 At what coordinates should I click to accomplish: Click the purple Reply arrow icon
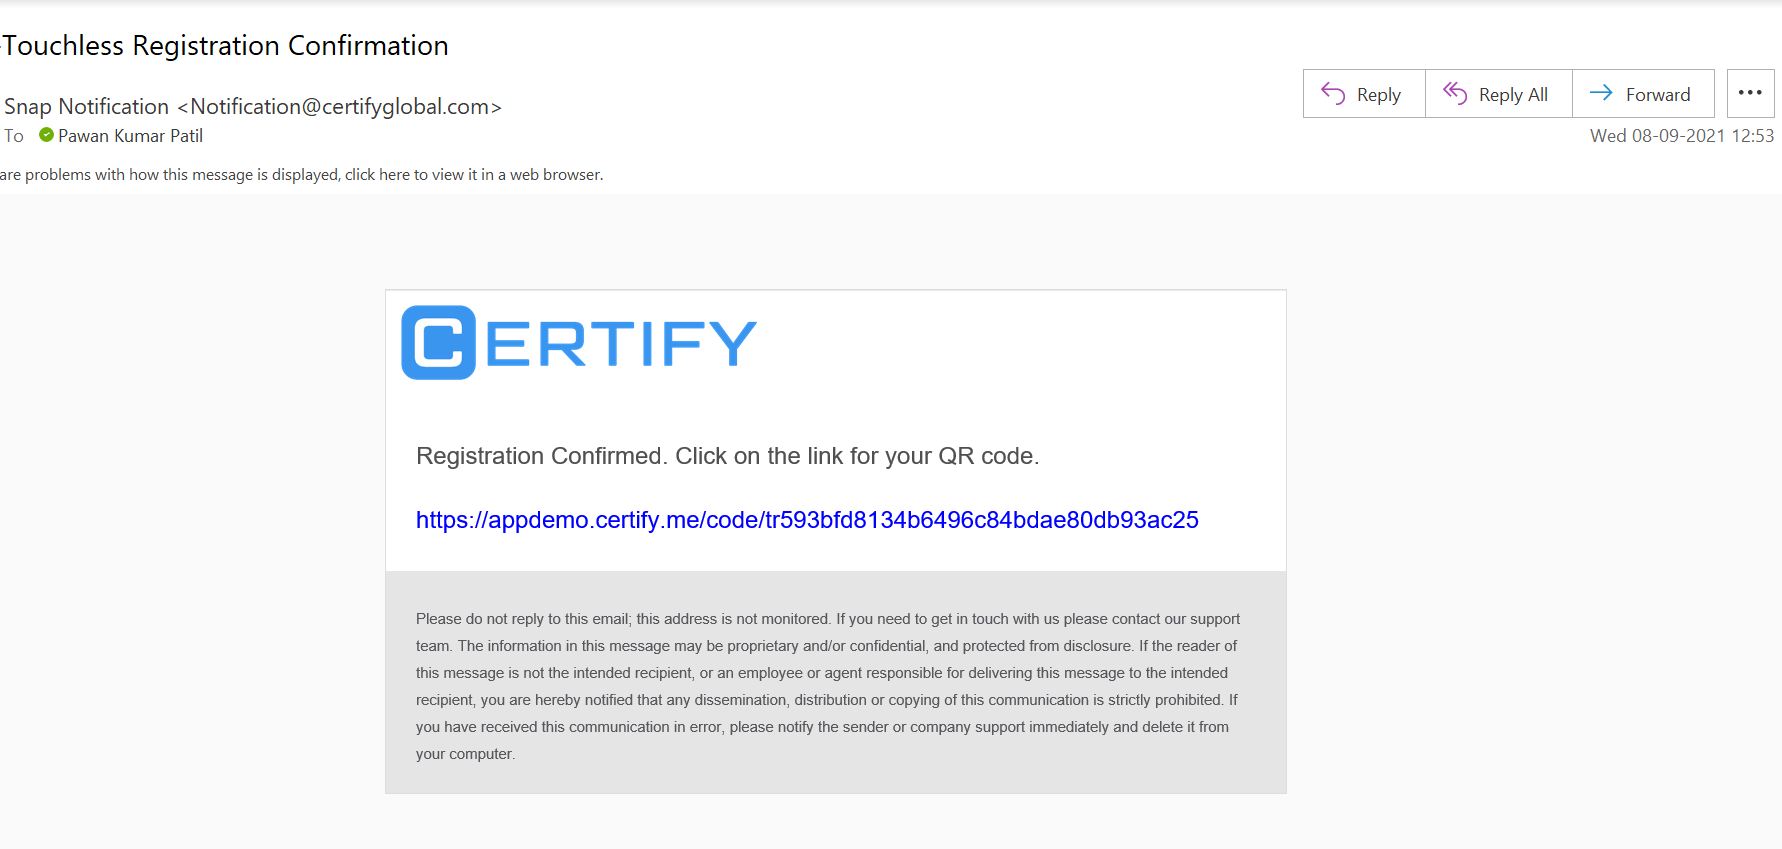(x=1333, y=93)
